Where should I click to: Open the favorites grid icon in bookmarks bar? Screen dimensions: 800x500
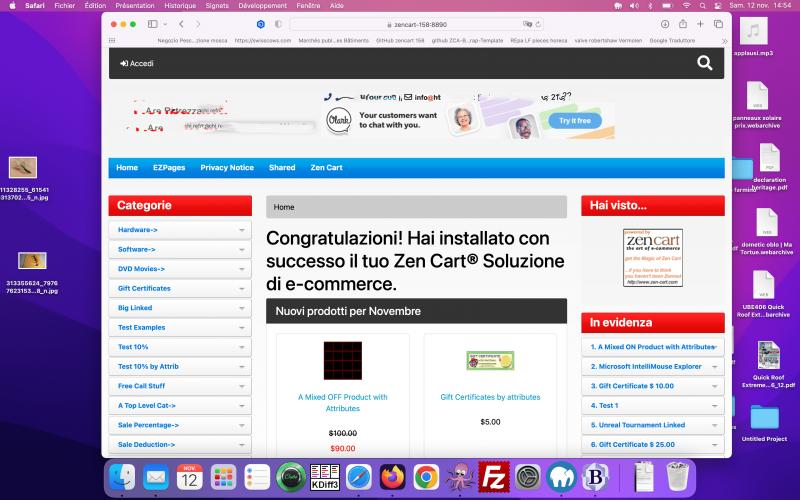coord(112,40)
